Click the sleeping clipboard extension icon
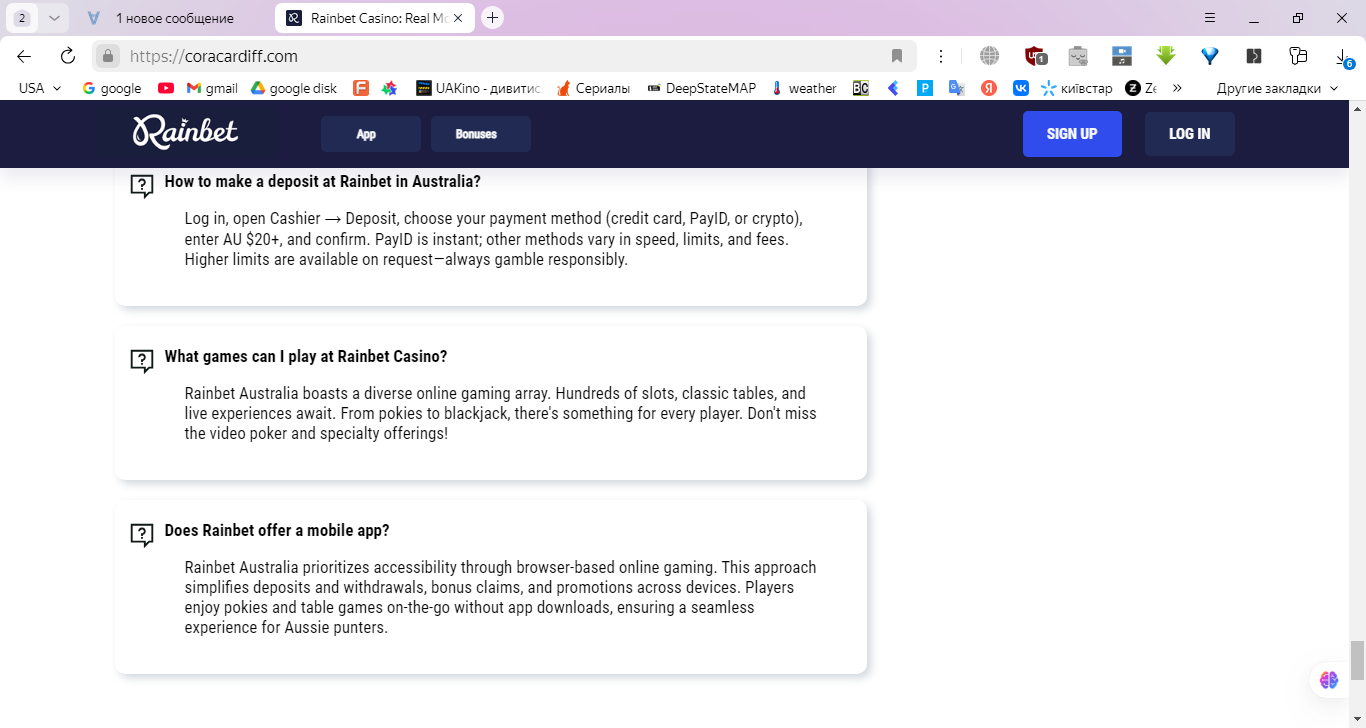1366x728 pixels. 1078,56
